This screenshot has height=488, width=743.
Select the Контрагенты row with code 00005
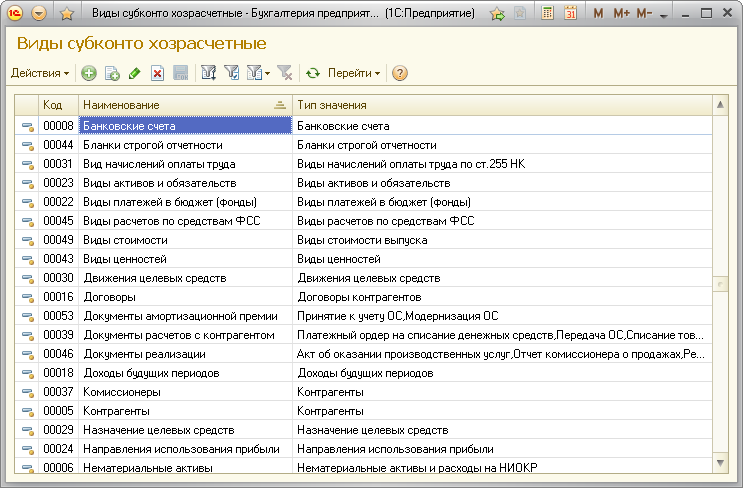click(363, 411)
